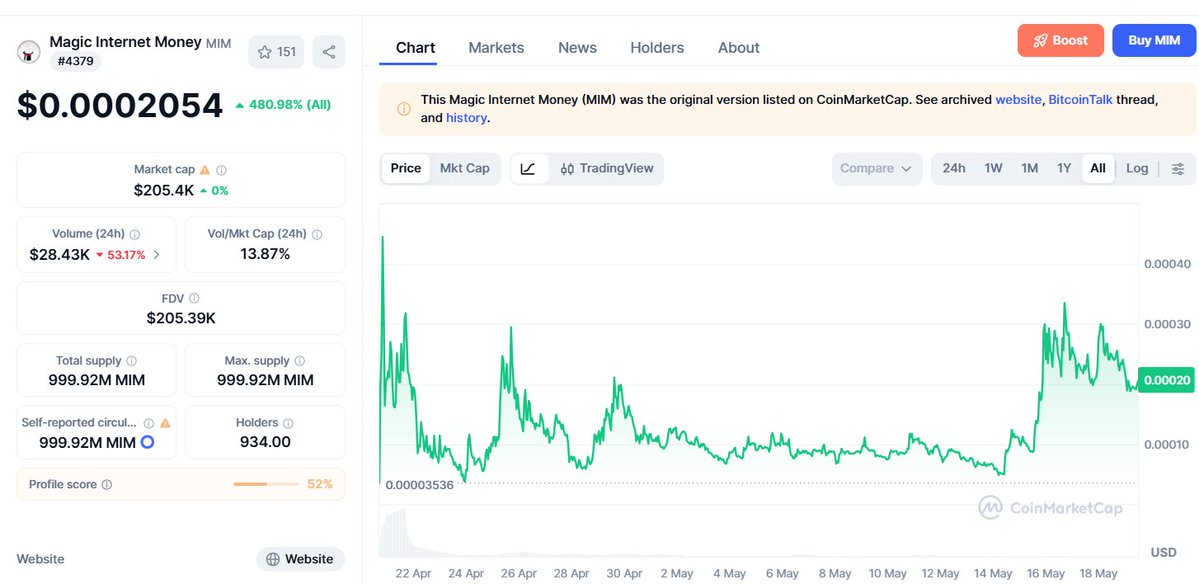The image size is (1199, 584).
Task: Expand the Volume (24h) chevron arrow
Action: pos(157,255)
